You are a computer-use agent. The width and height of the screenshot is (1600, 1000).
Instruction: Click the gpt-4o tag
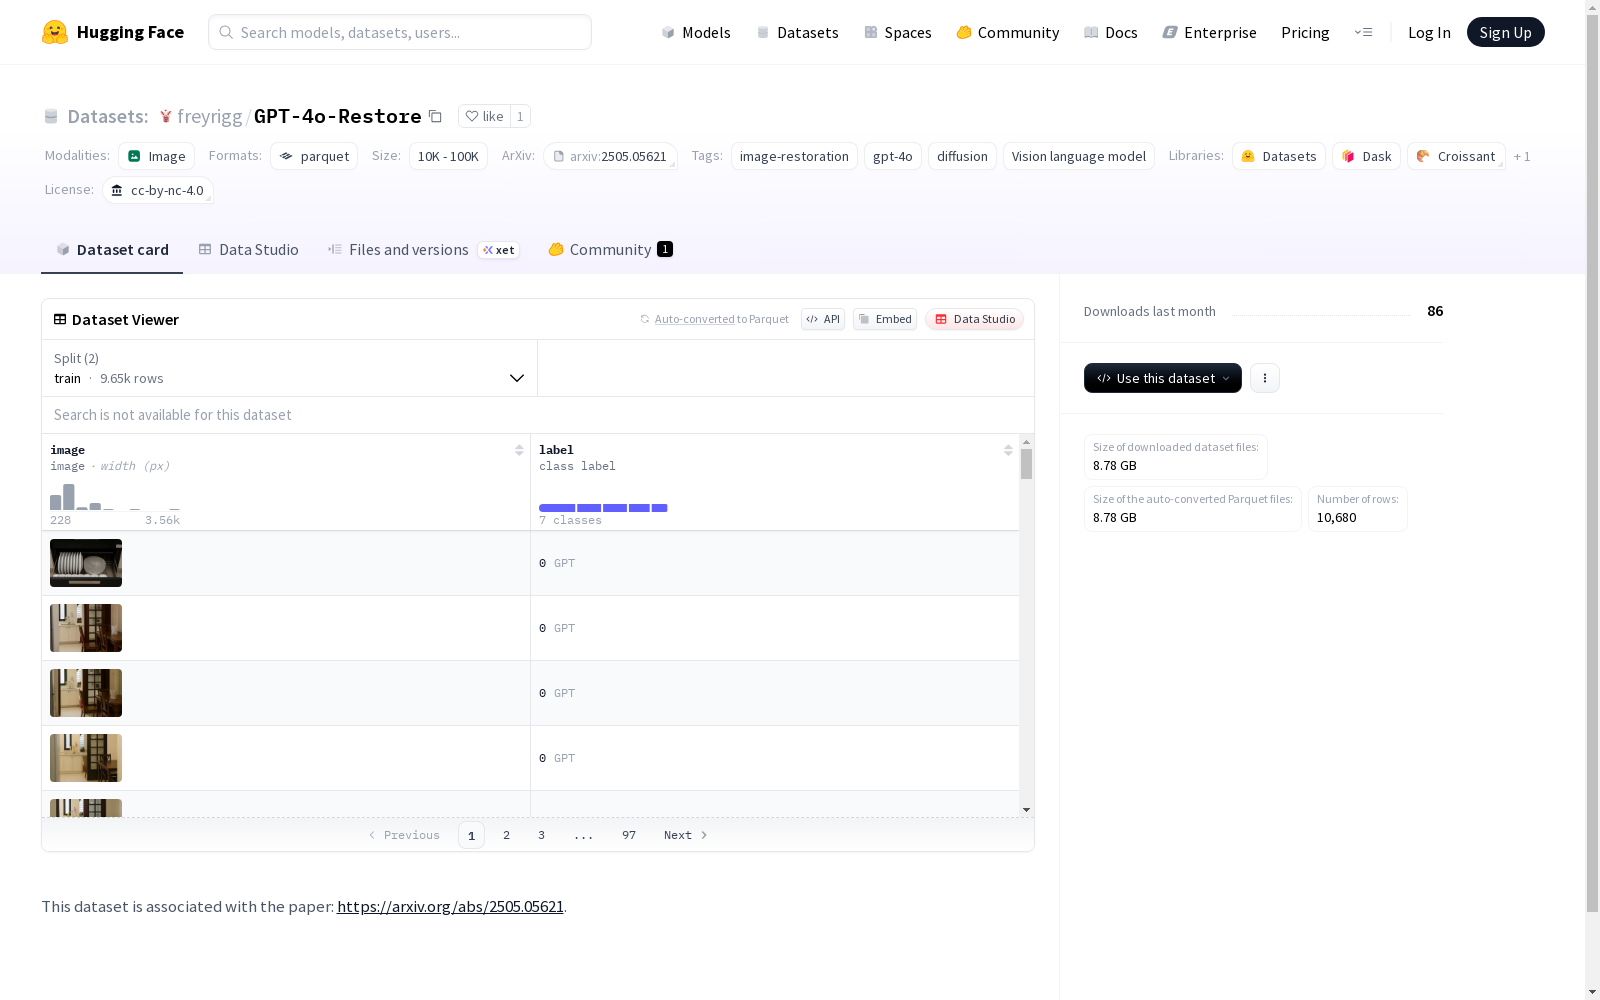[893, 156]
